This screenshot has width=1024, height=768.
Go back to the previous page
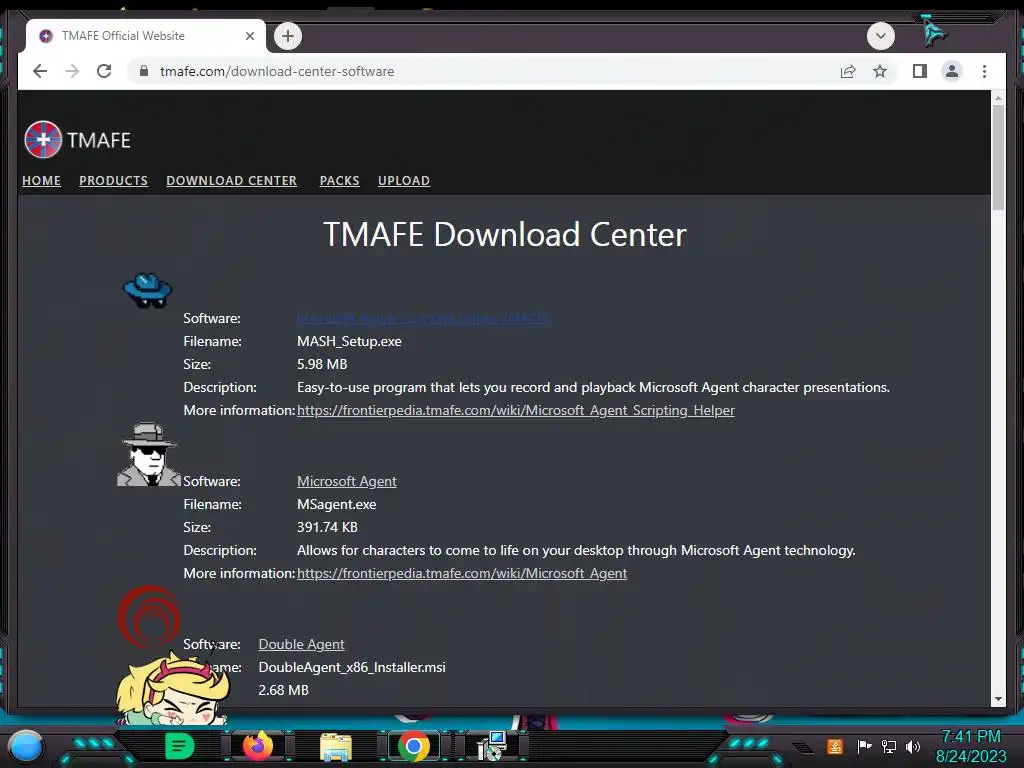(x=40, y=71)
